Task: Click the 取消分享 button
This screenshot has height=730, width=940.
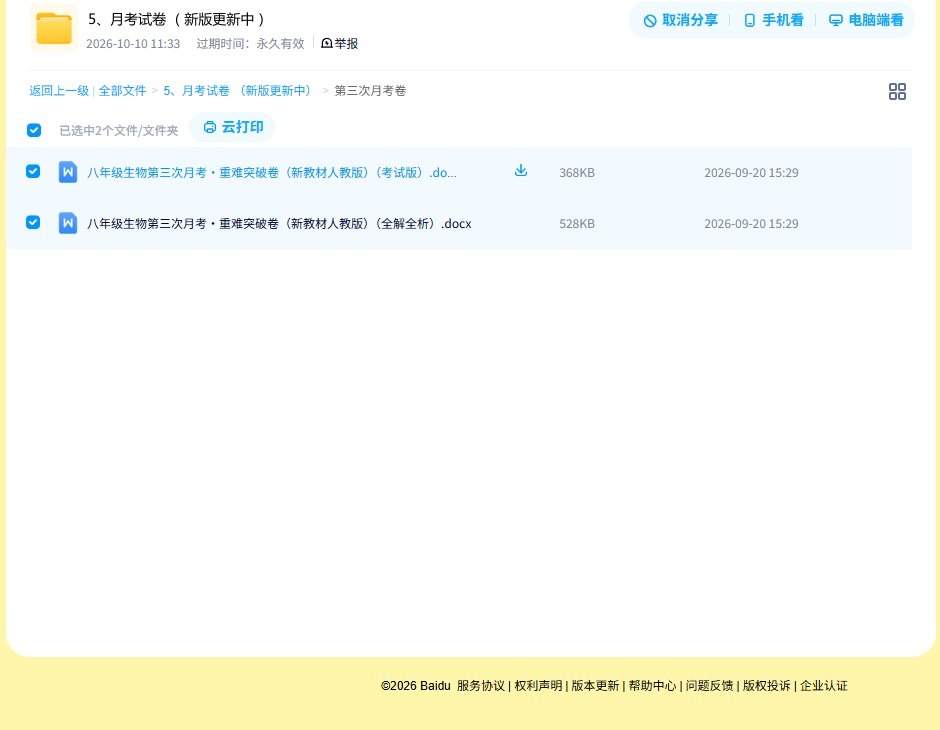Action: (680, 20)
